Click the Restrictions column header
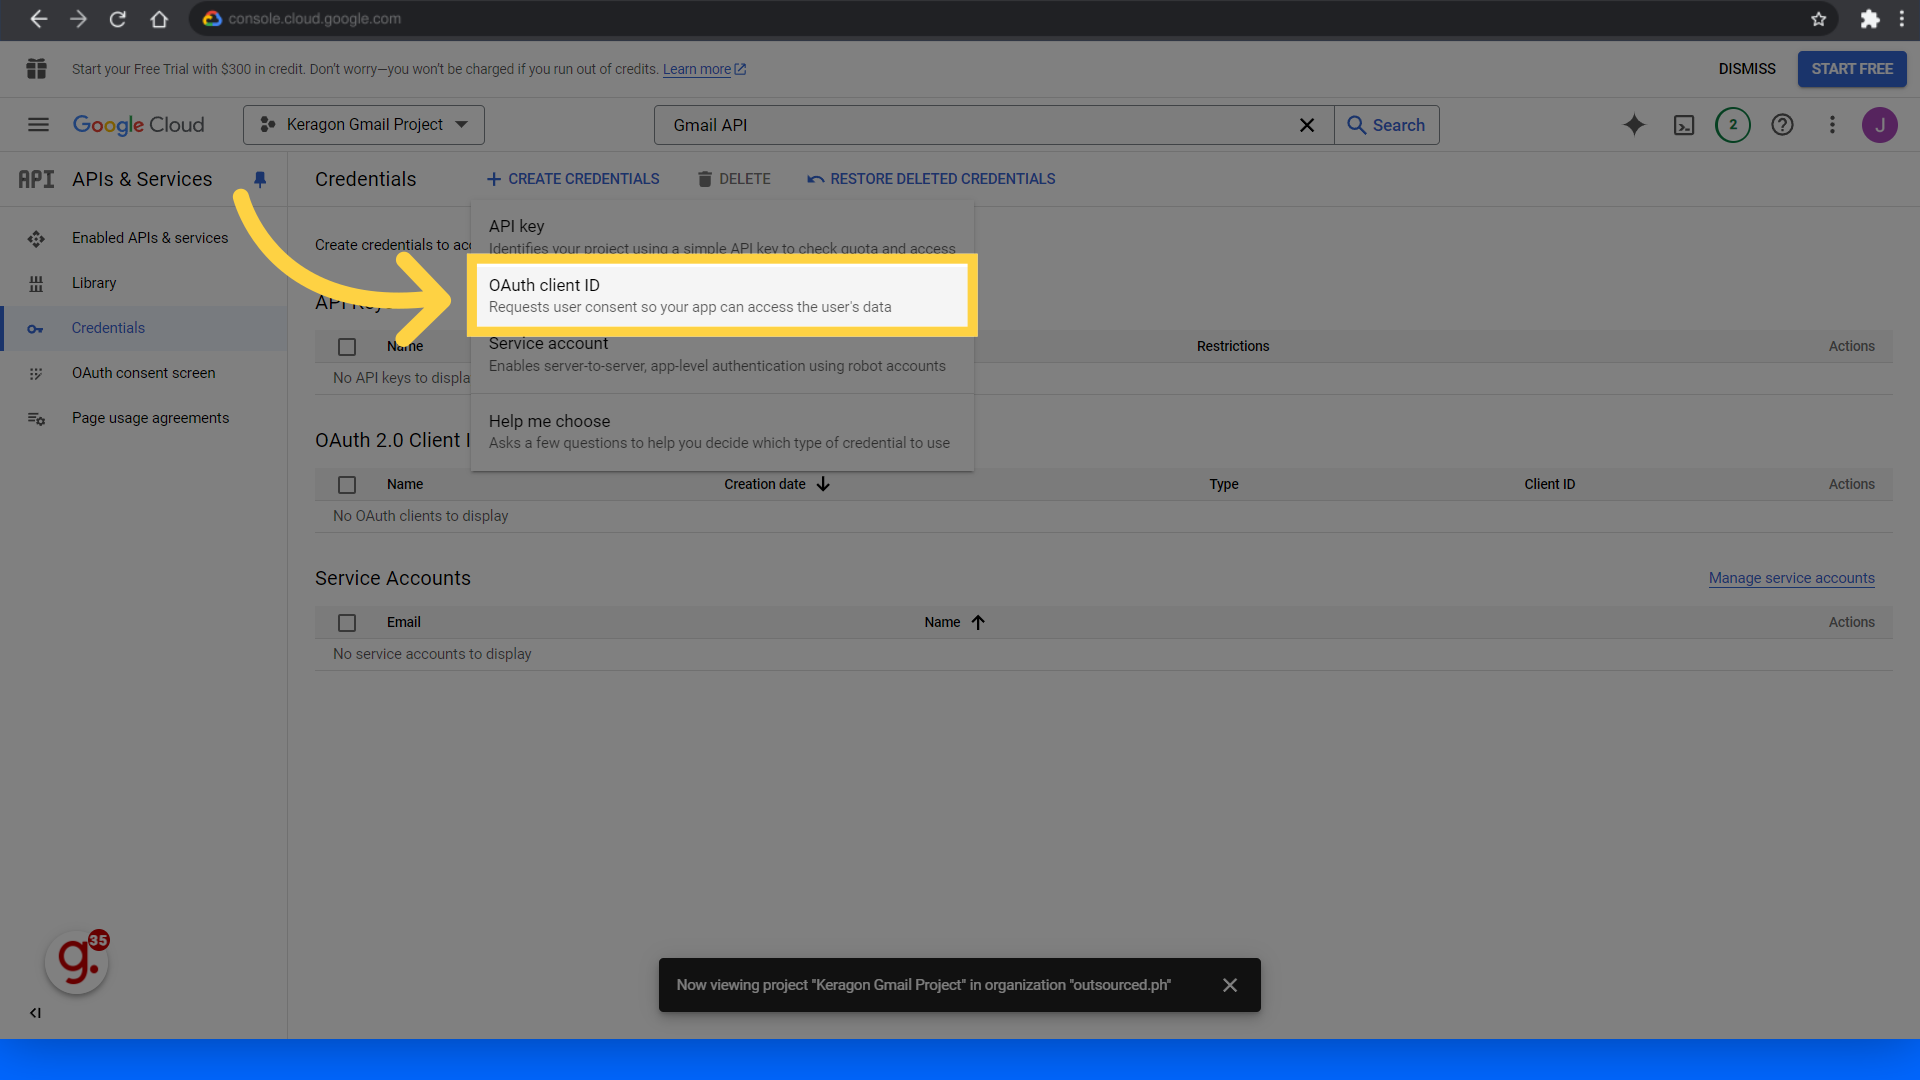The height and width of the screenshot is (1080, 1920). pyautogui.click(x=1233, y=346)
